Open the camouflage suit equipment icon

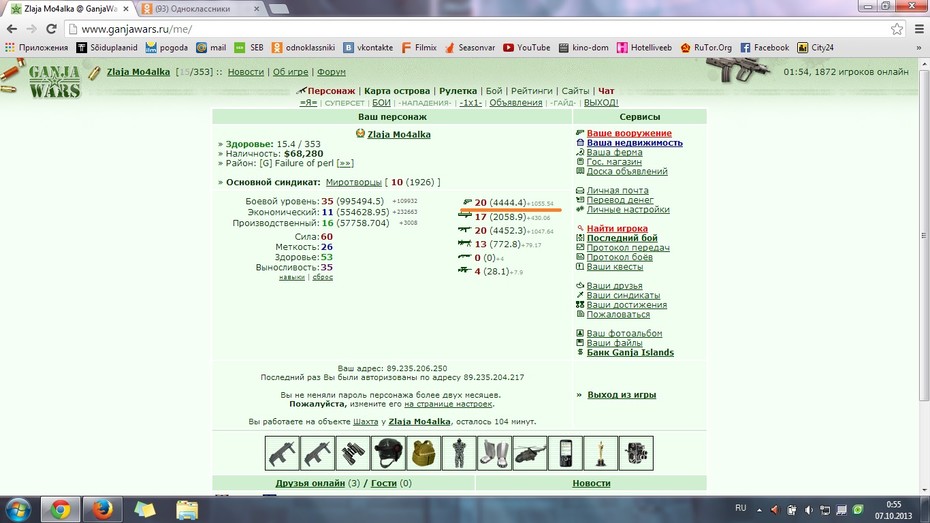coord(459,453)
